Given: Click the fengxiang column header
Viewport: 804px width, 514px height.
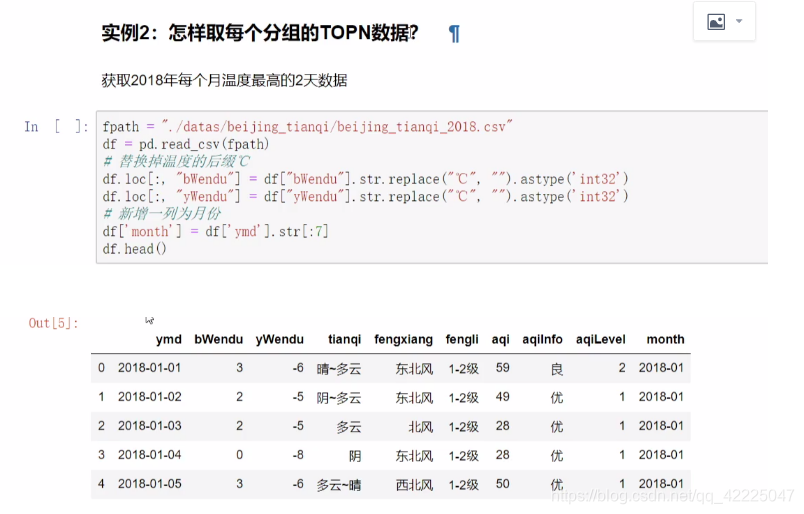Looking at the screenshot, I should coord(404,340).
